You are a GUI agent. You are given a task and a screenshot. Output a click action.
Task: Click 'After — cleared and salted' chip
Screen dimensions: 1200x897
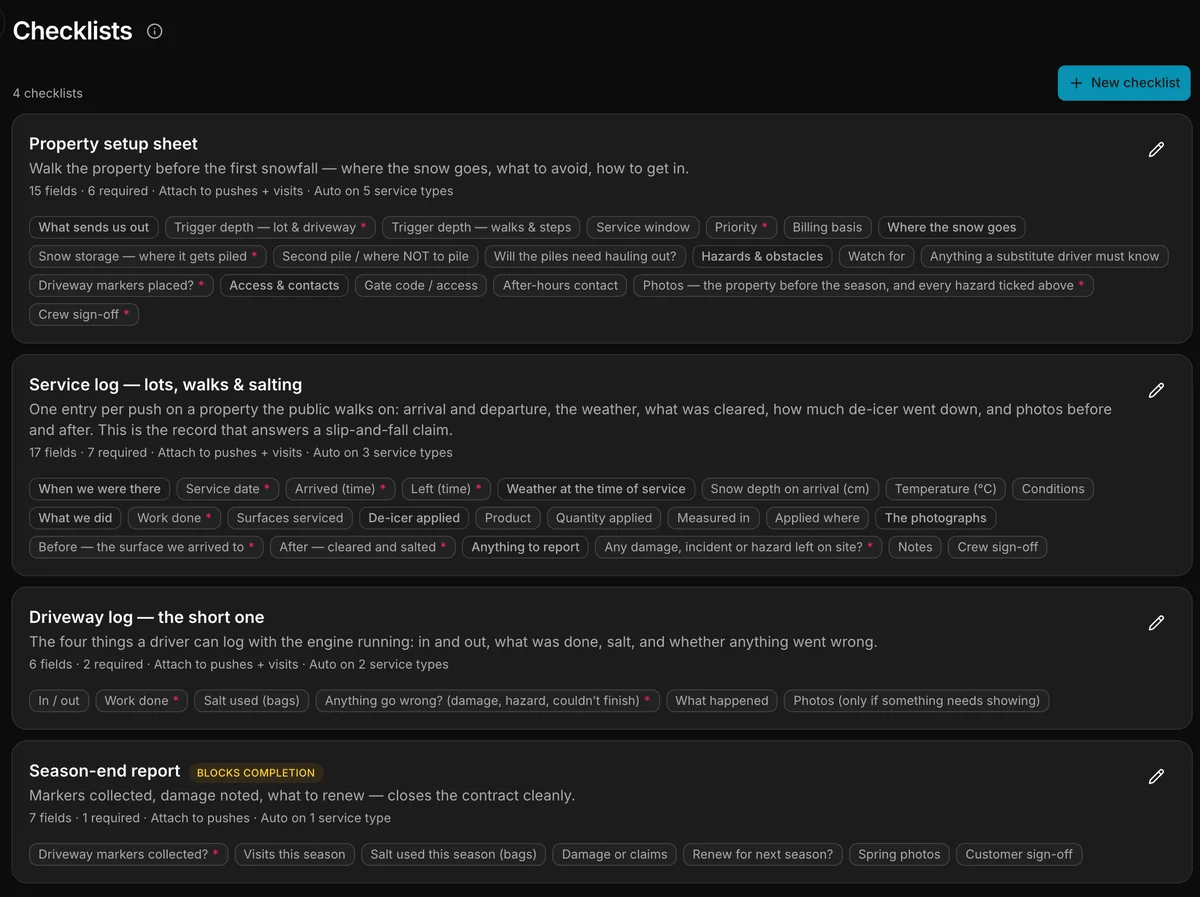(x=363, y=547)
